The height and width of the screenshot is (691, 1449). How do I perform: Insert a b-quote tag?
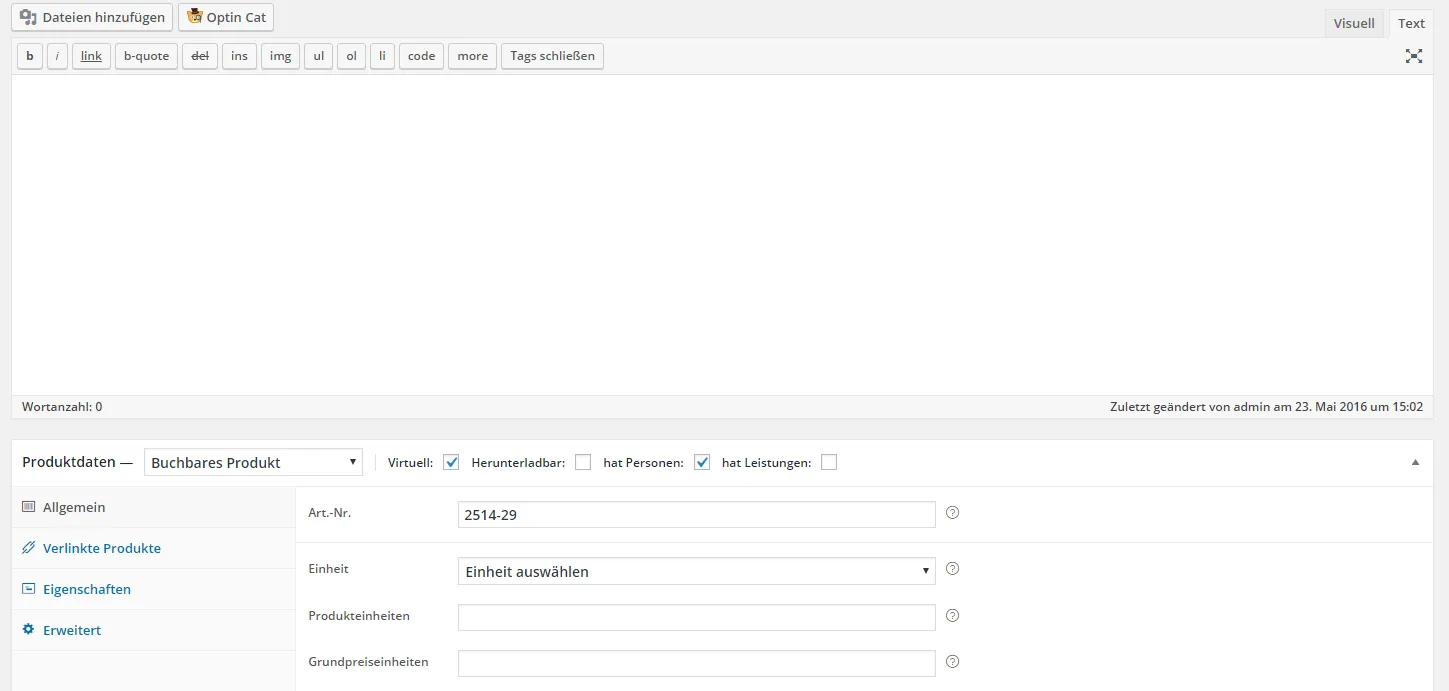point(146,56)
